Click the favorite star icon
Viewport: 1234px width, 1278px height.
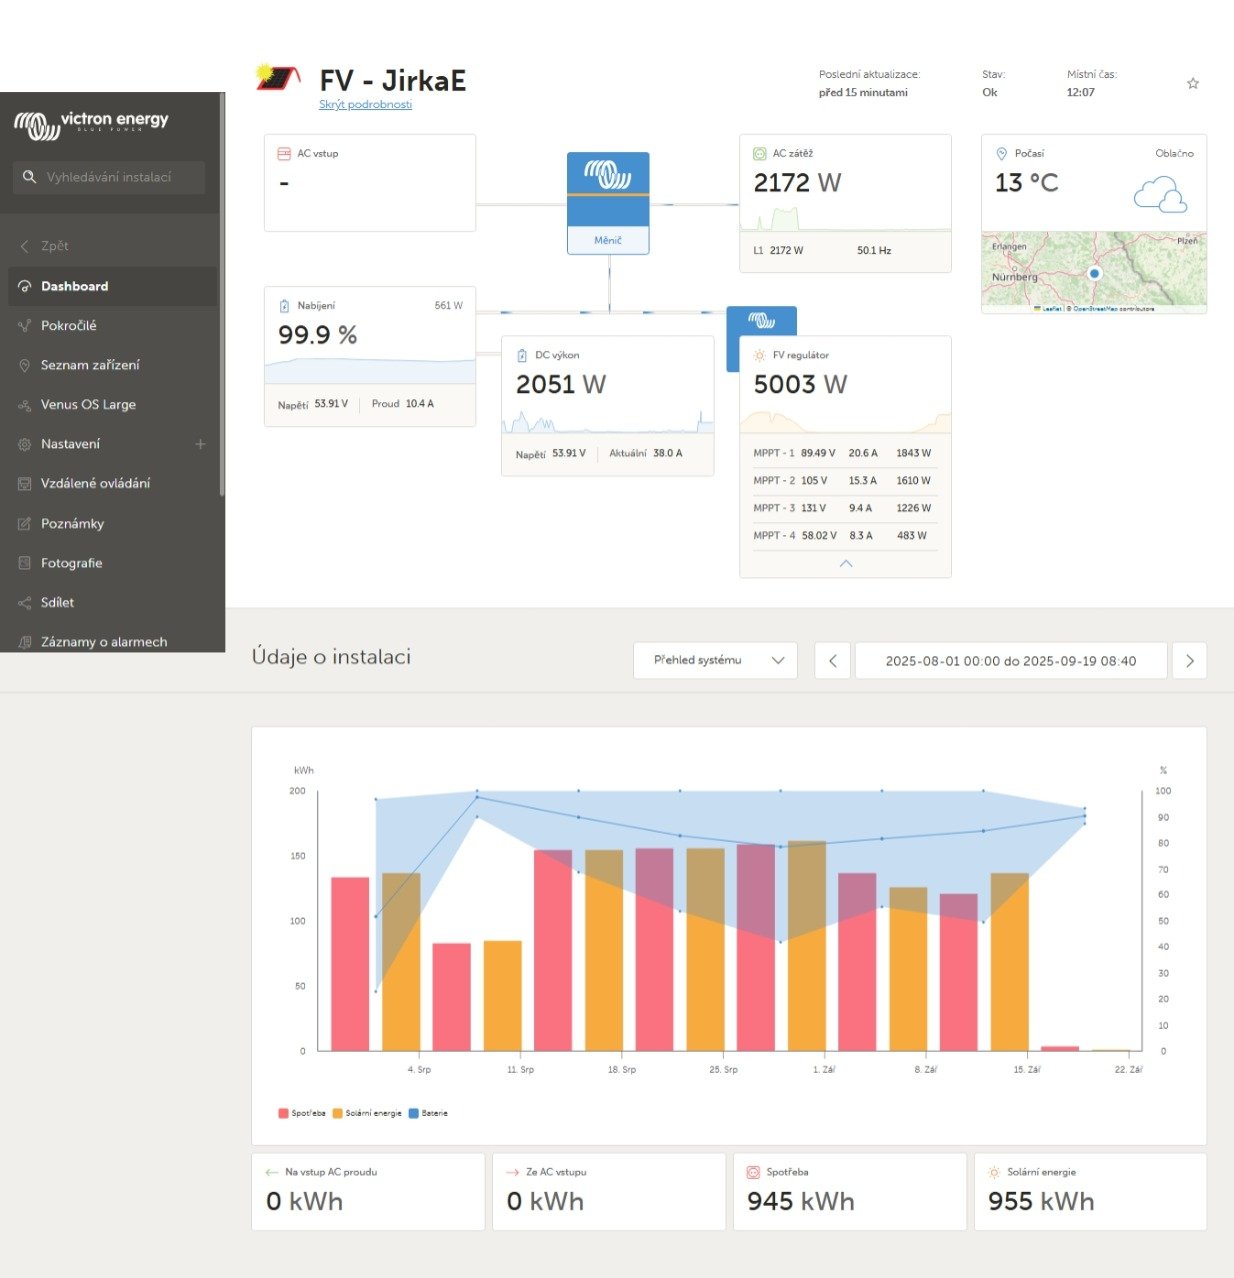pyautogui.click(x=1192, y=84)
